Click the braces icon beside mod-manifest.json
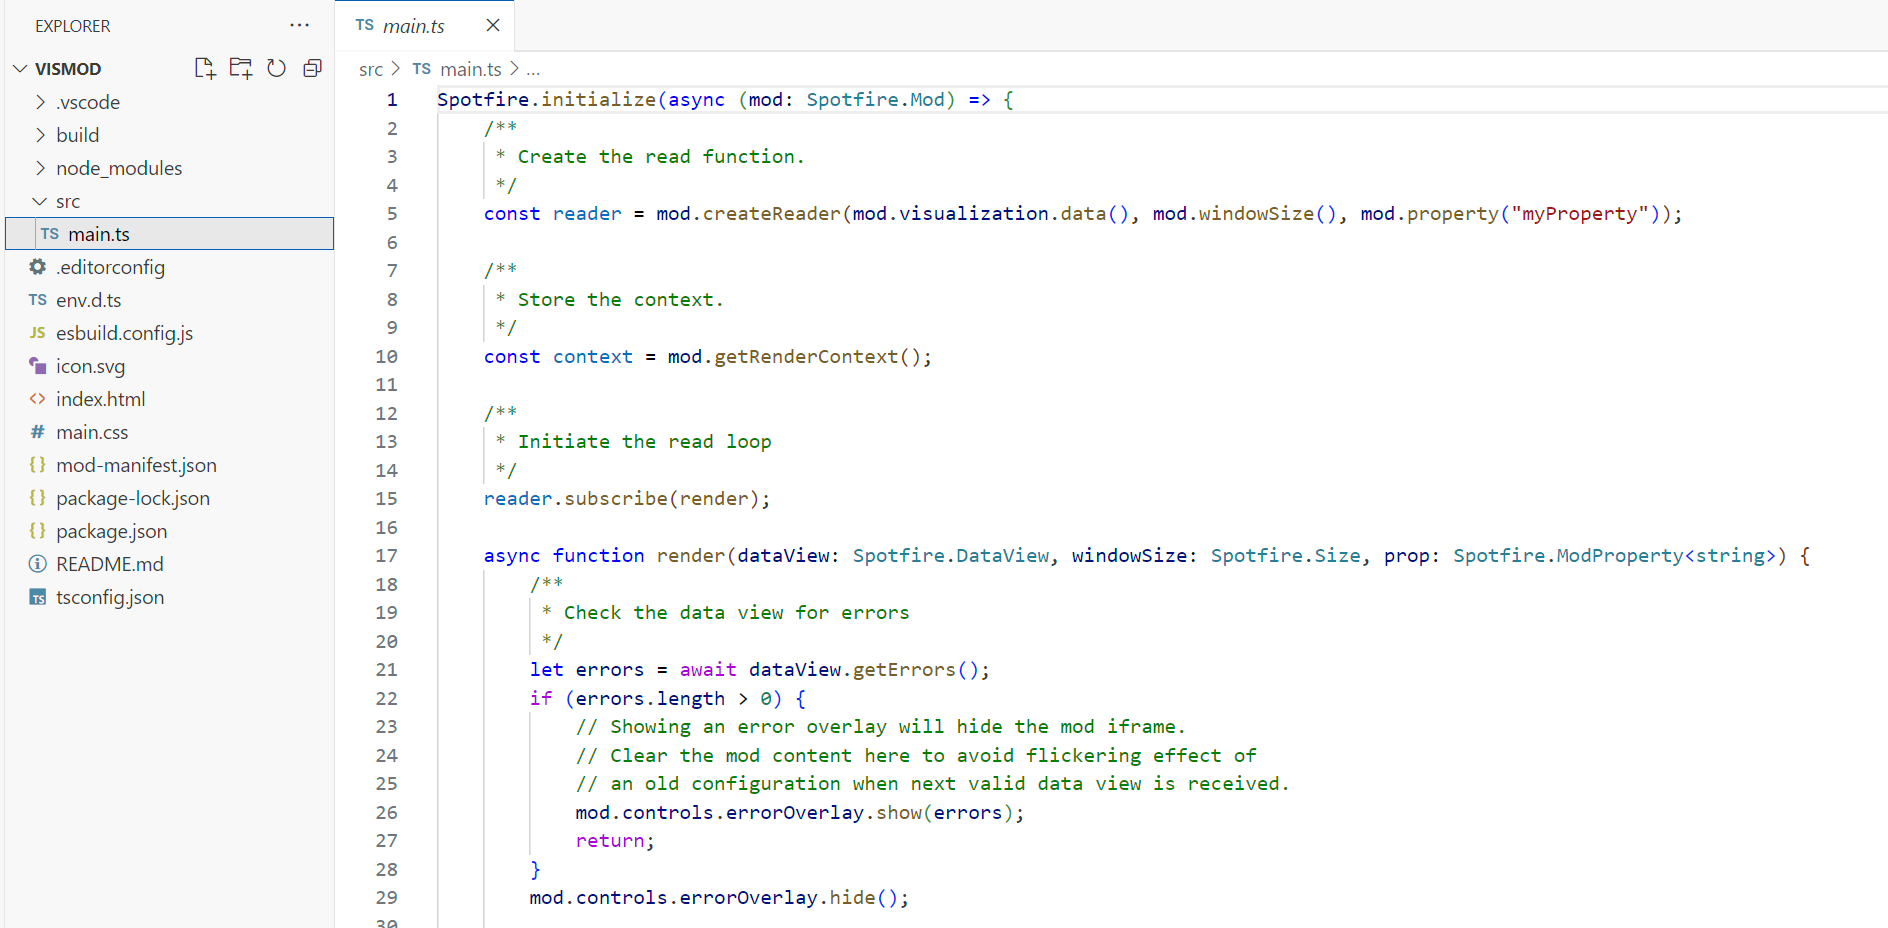This screenshot has height=928, width=1888. click(x=38, y=465)
